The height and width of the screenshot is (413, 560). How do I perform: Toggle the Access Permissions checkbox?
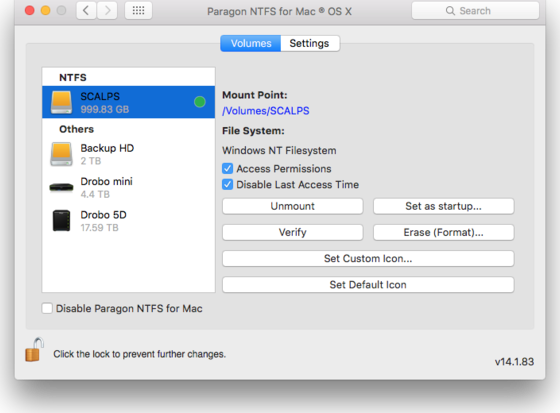228,168
